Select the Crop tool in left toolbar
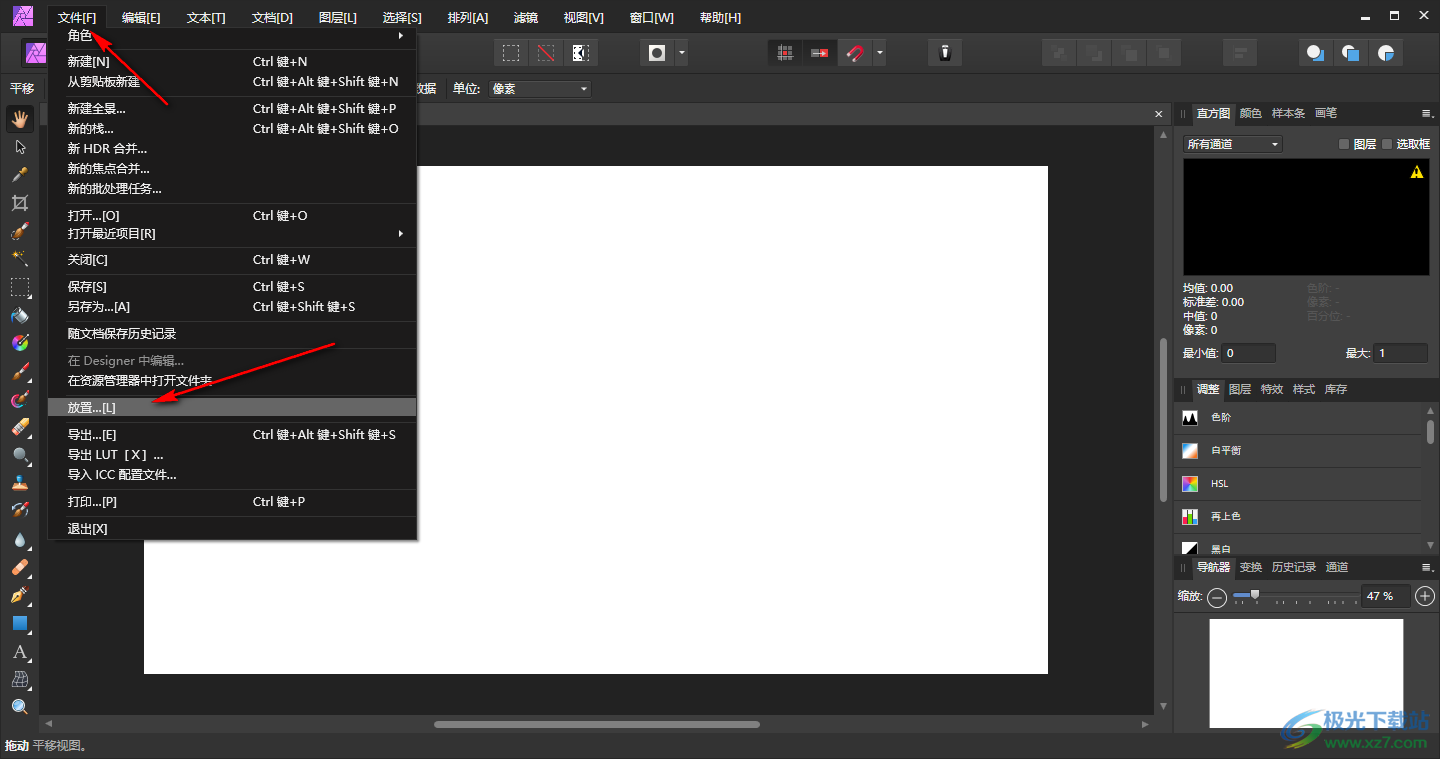The image size is (1440, 759). pyautogui.click(x=19, y=203)
